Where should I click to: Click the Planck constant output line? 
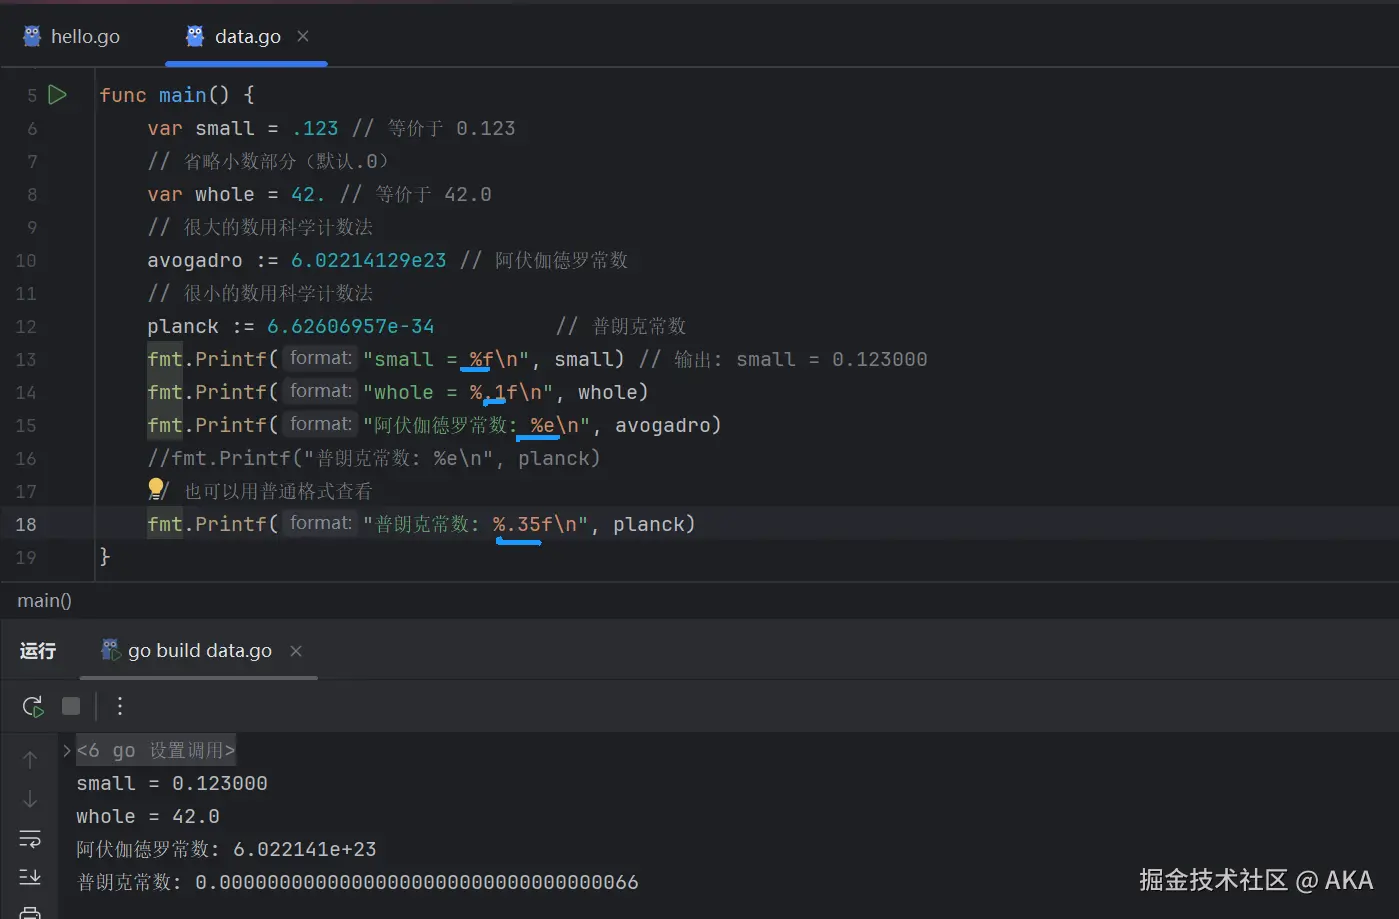pyautogui.click(x=357, y=882)
